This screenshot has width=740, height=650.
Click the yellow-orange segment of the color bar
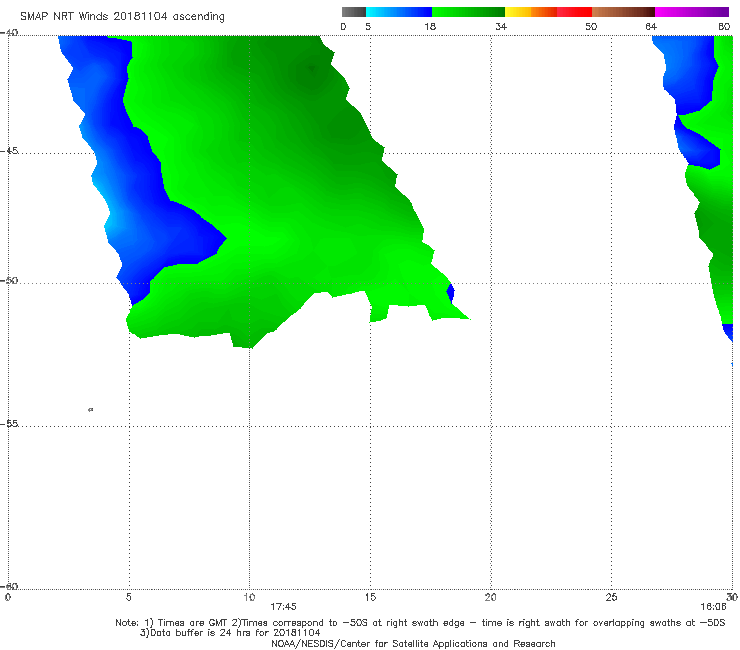click(531, 12)
